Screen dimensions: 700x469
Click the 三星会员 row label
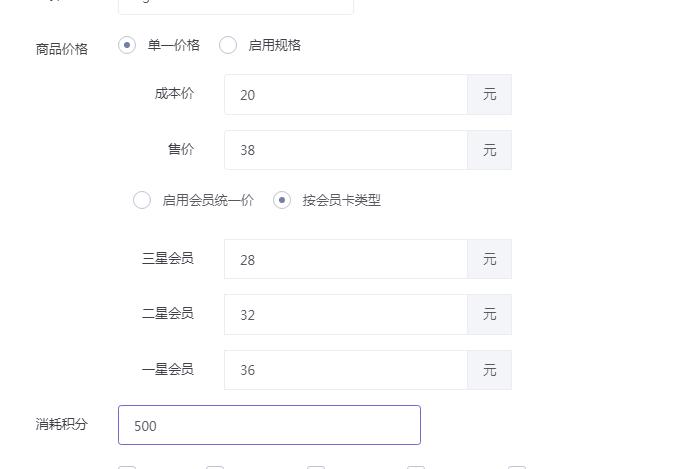point(167,259)
